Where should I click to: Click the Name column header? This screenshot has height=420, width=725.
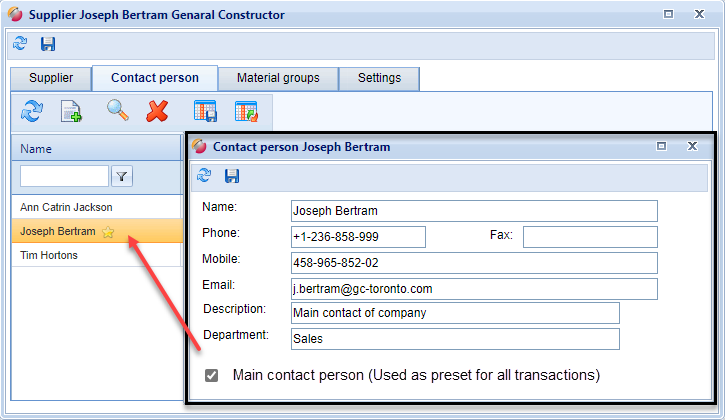[x=96, y=149]
